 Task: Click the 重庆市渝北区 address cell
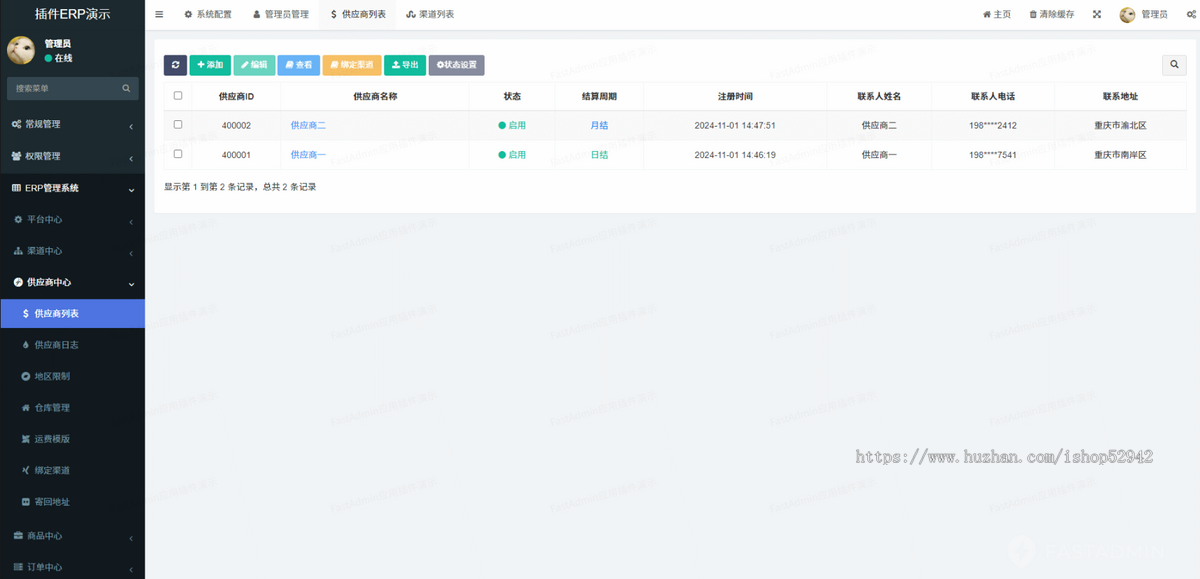[x=1120, y=126]
